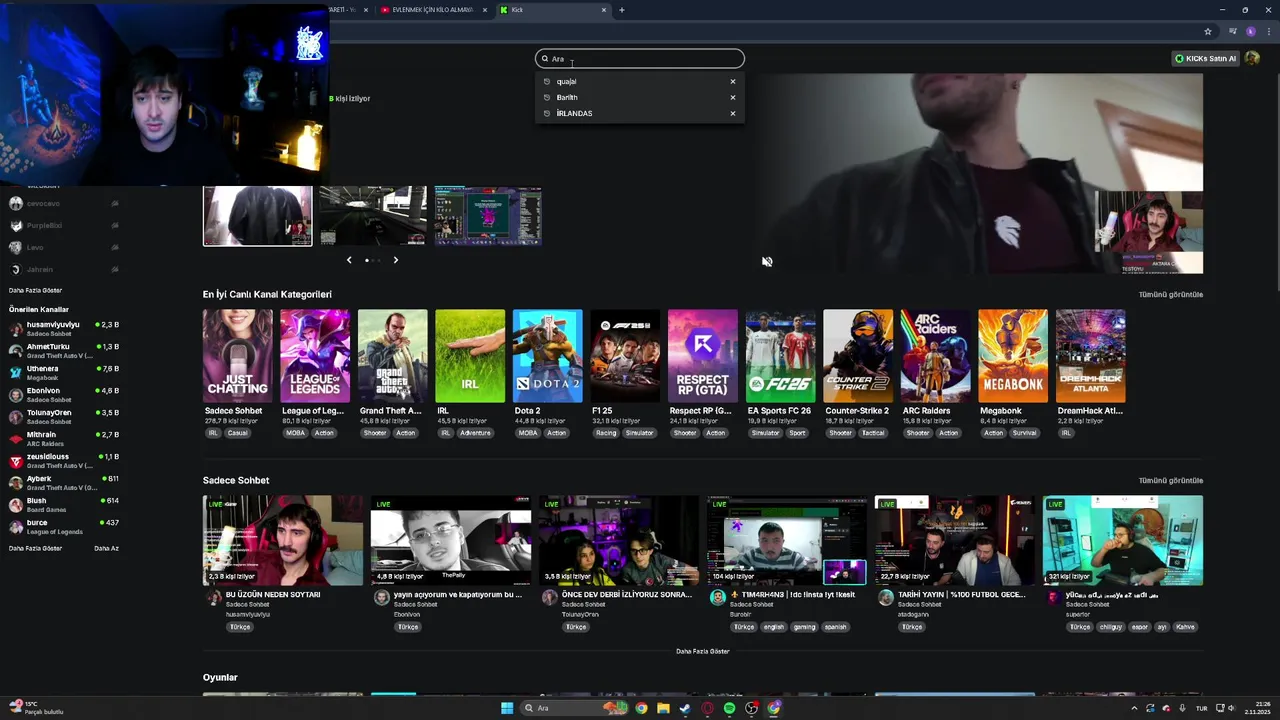Collapse recommended channels with Daha Az
The width and height of the screenshot is (1280, 720).
(106, 549)
